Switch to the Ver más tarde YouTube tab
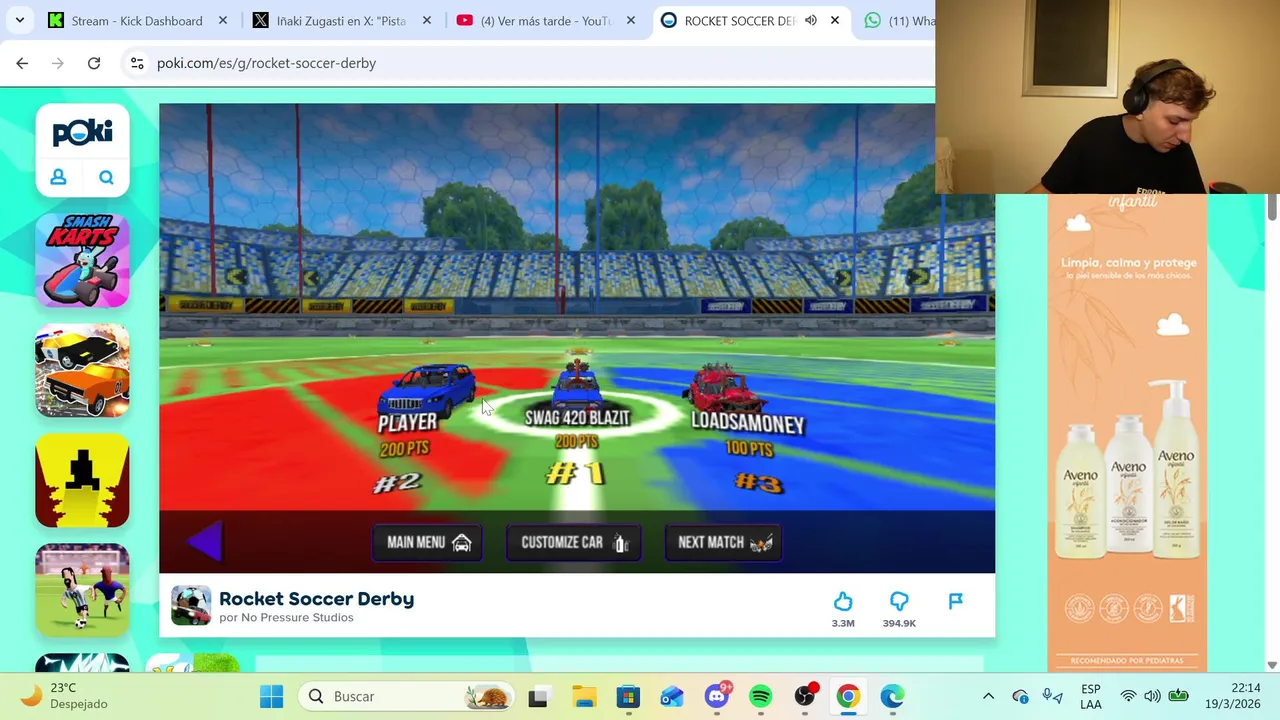This screenshot has height=720, width=1280. click(546, 20)
